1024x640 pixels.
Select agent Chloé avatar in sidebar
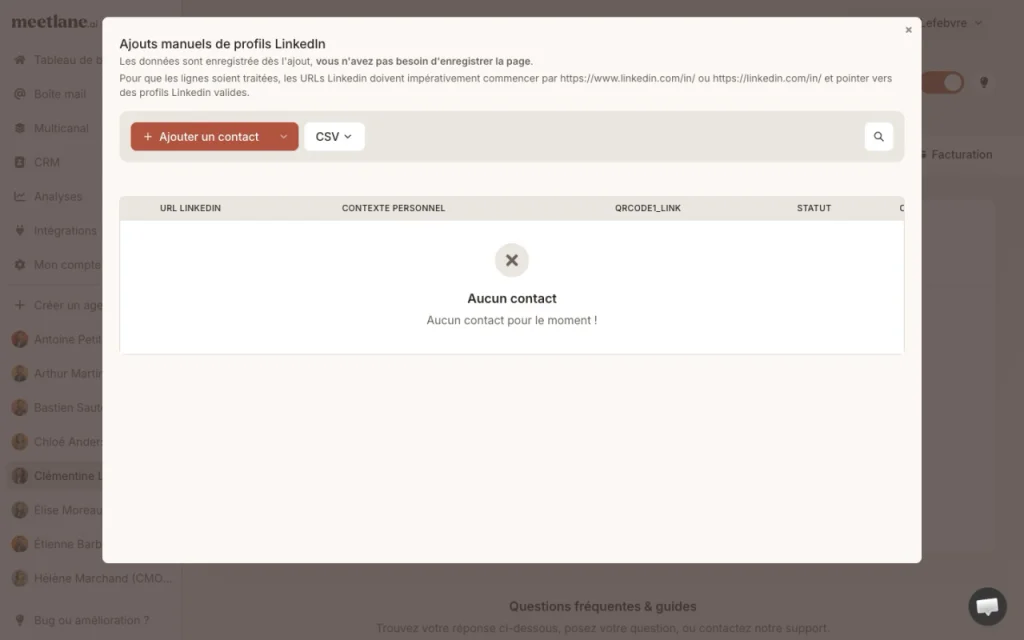tap(20, 441)
